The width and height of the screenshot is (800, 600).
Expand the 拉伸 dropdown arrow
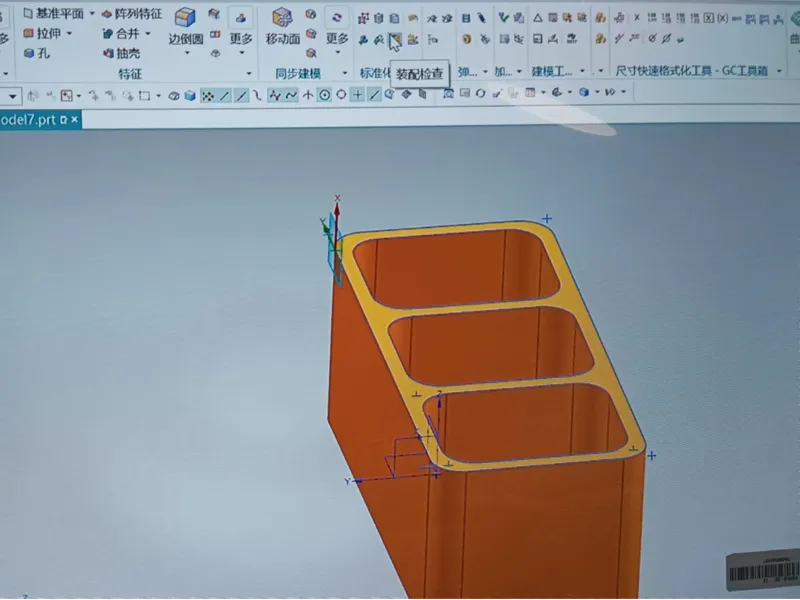69,34
